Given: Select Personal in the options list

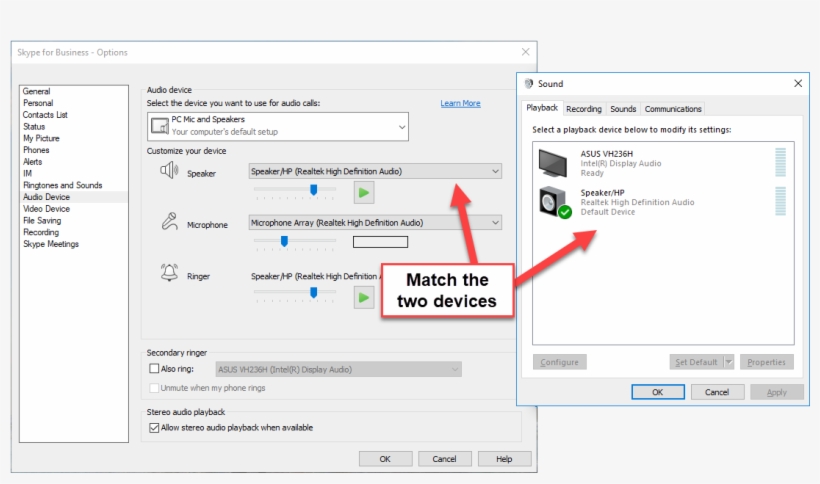Looking at the screenshot, I should (38, 103).
